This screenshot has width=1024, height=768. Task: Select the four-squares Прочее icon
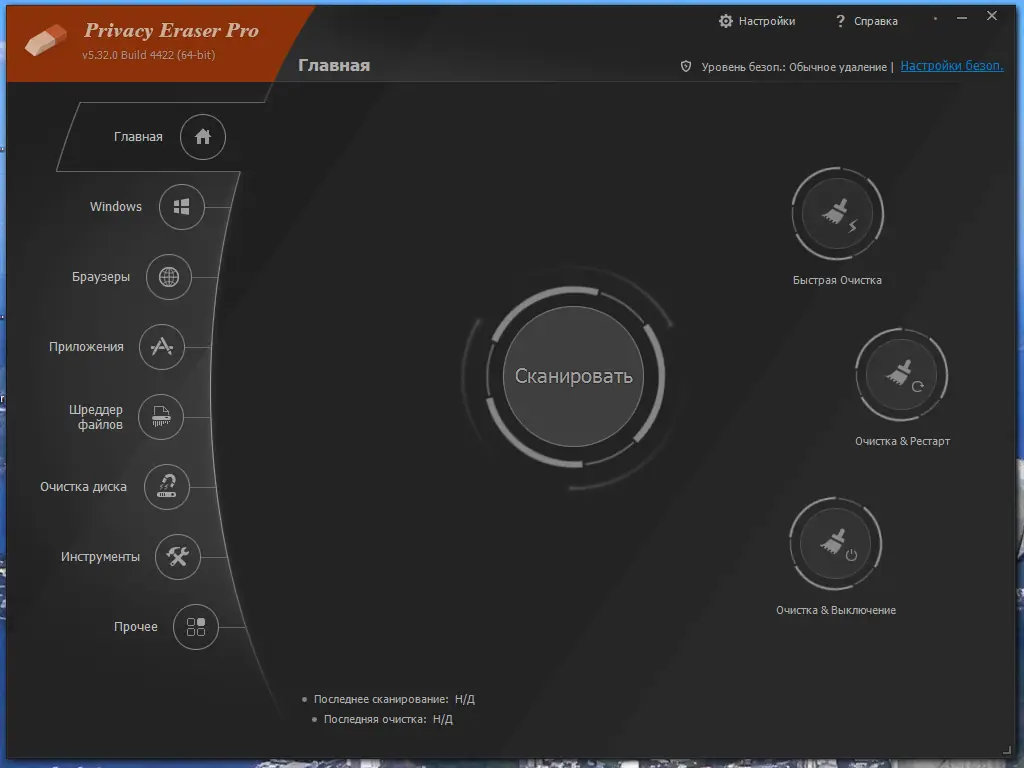195,627
